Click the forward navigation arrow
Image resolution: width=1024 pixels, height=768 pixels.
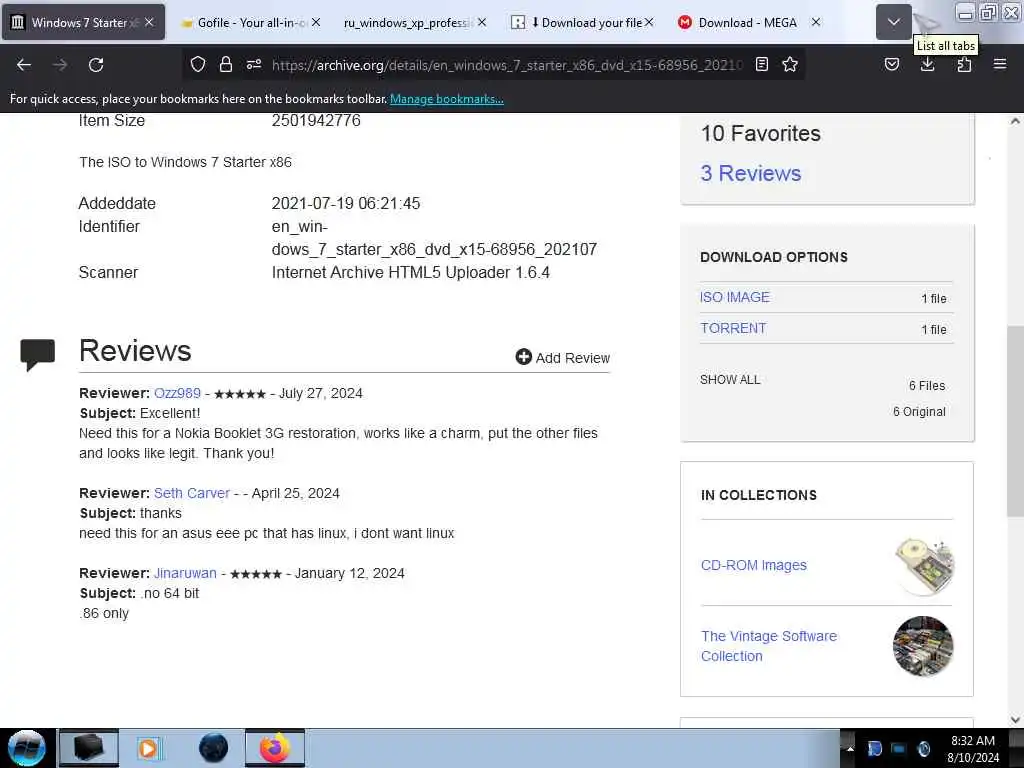point(60,65)
